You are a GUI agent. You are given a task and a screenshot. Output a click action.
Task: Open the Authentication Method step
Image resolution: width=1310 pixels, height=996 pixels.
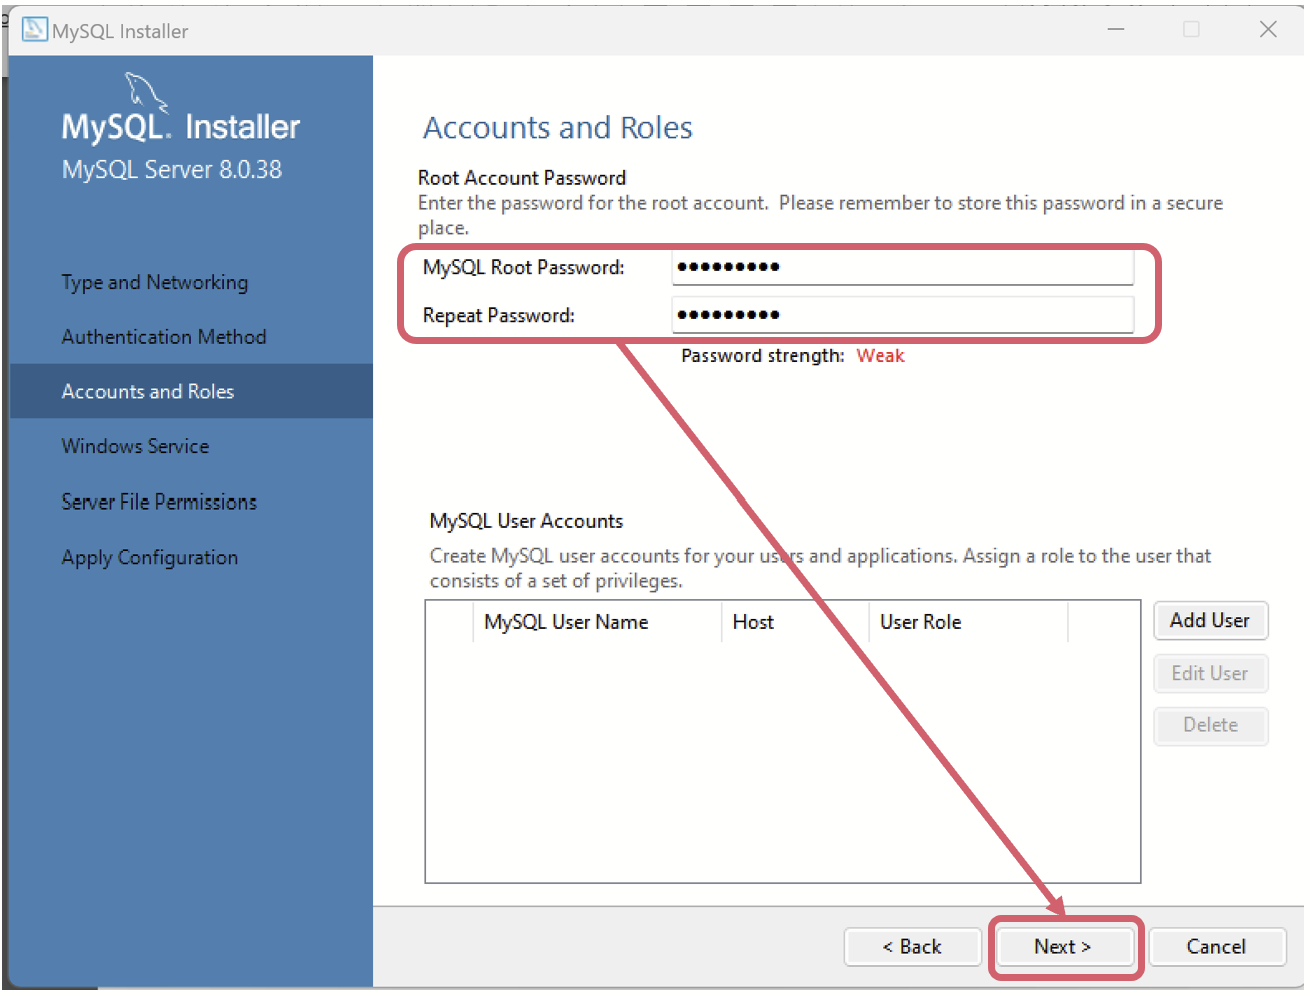[164, 337]
